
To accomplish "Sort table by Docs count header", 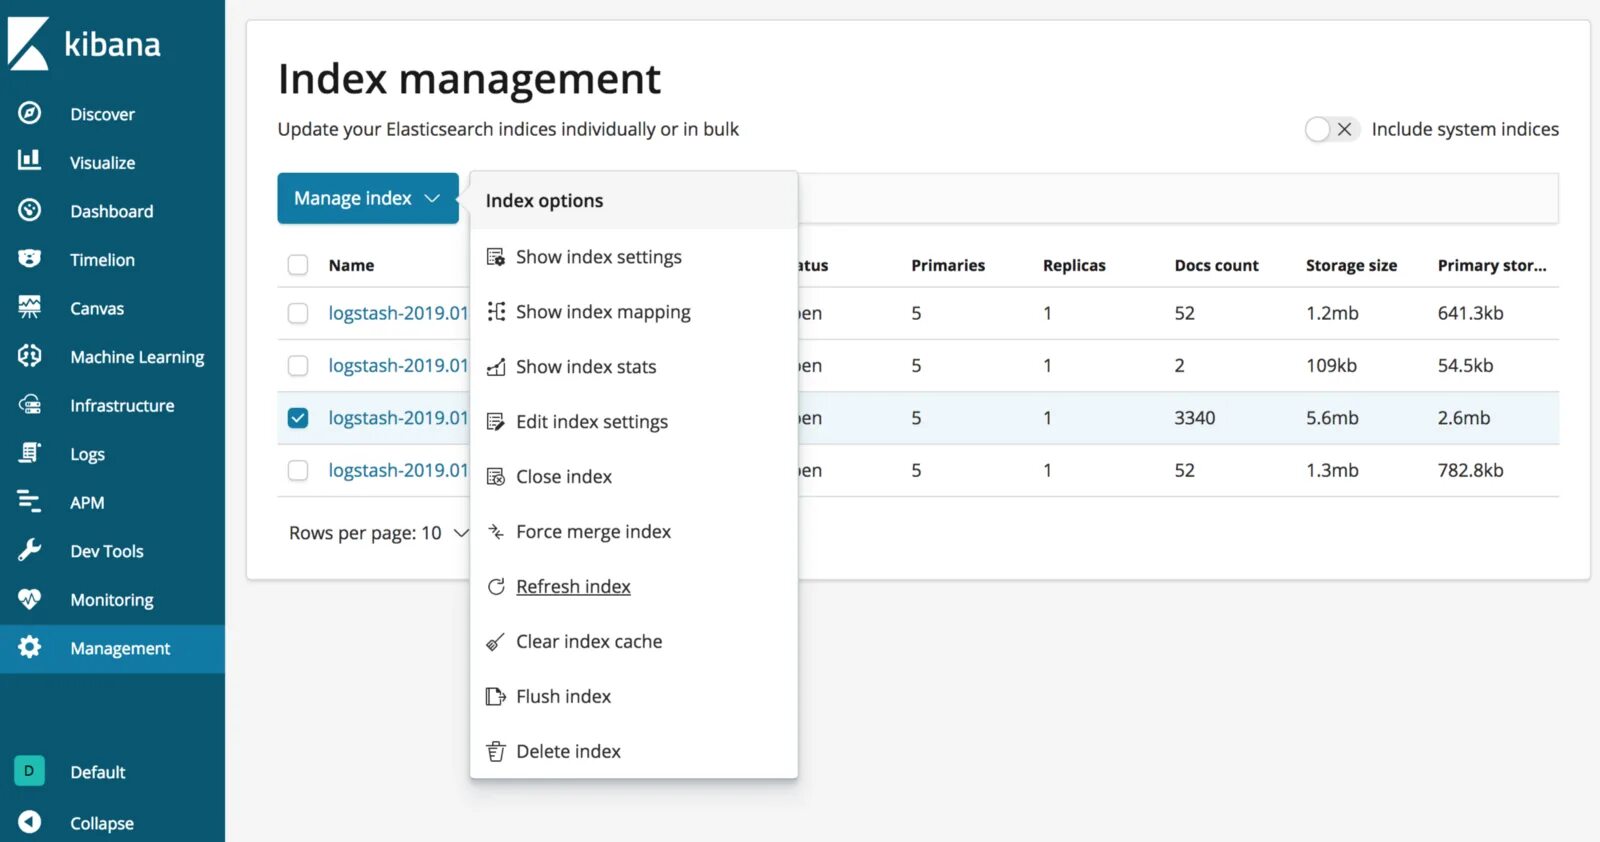I will pyautogui.click(x=1216, y=265).
